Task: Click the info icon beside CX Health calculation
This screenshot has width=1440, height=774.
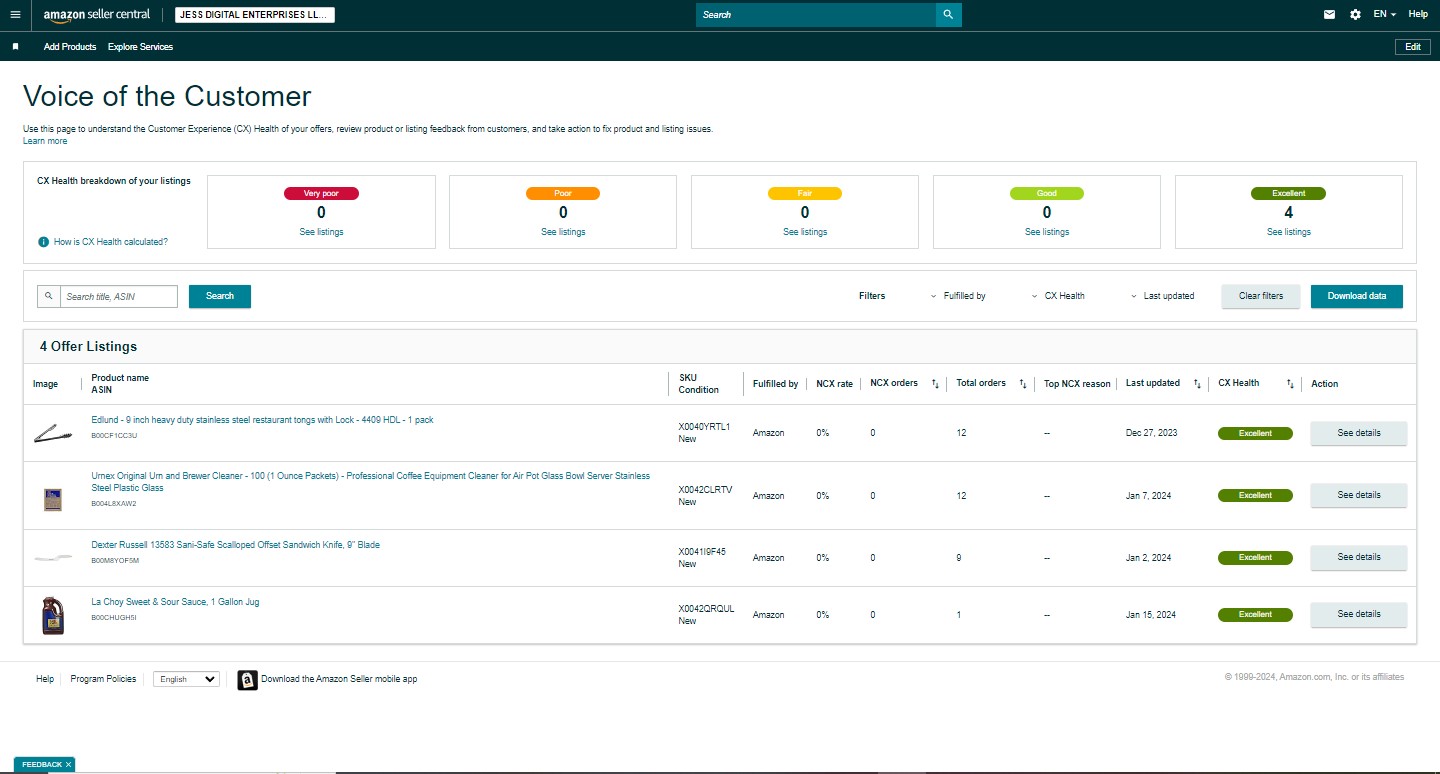Action: point(44,242)
